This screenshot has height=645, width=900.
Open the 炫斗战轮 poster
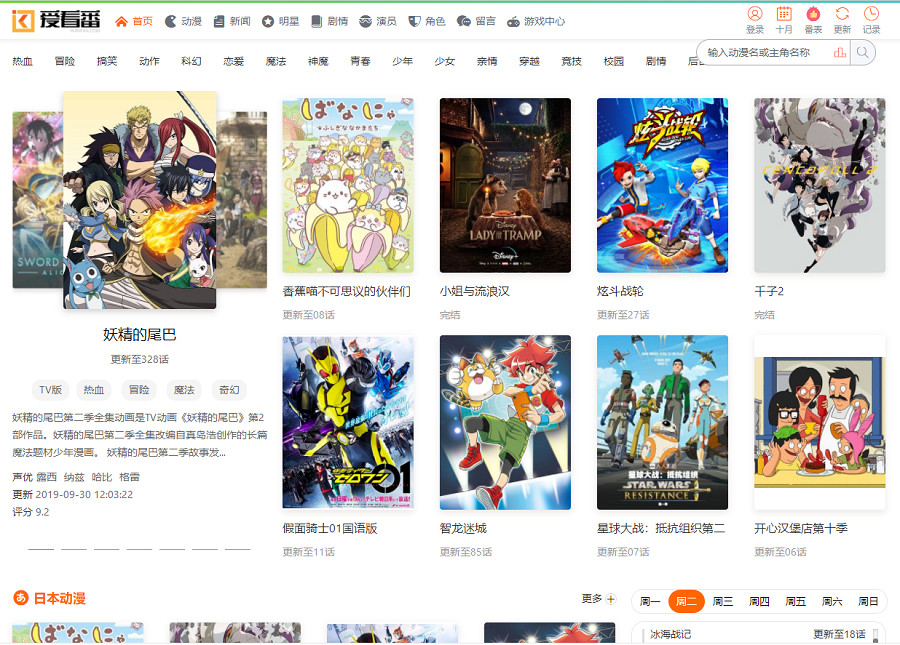pos(662,185)
